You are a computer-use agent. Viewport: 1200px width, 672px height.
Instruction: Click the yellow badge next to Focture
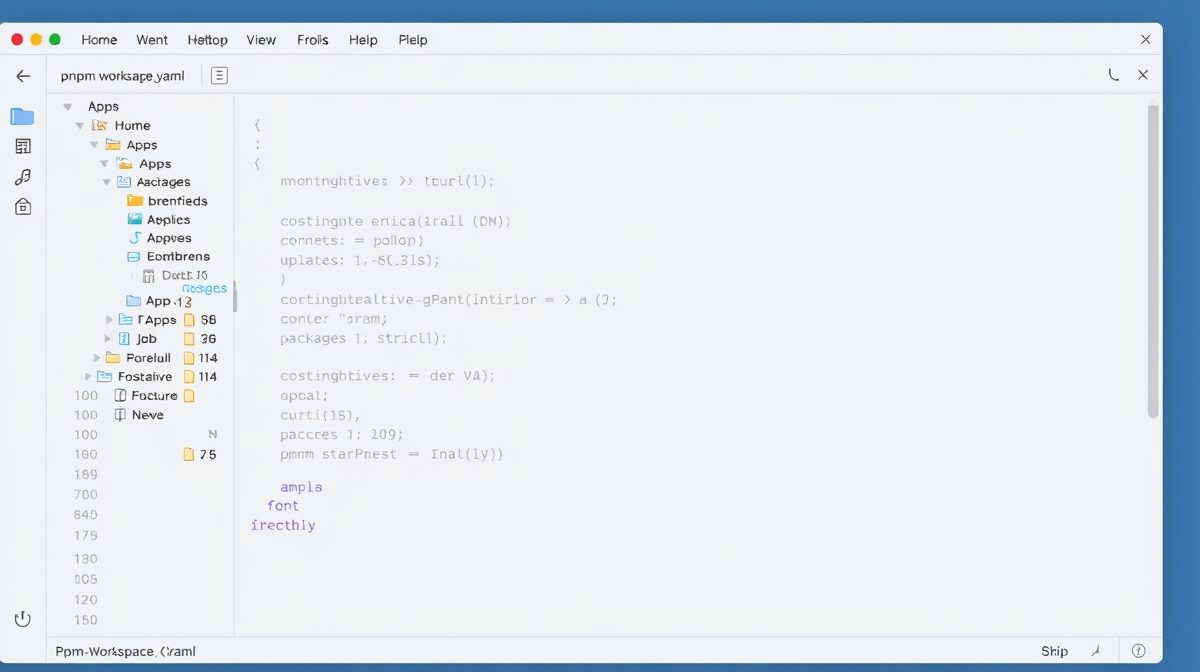(x=189, y=396)
